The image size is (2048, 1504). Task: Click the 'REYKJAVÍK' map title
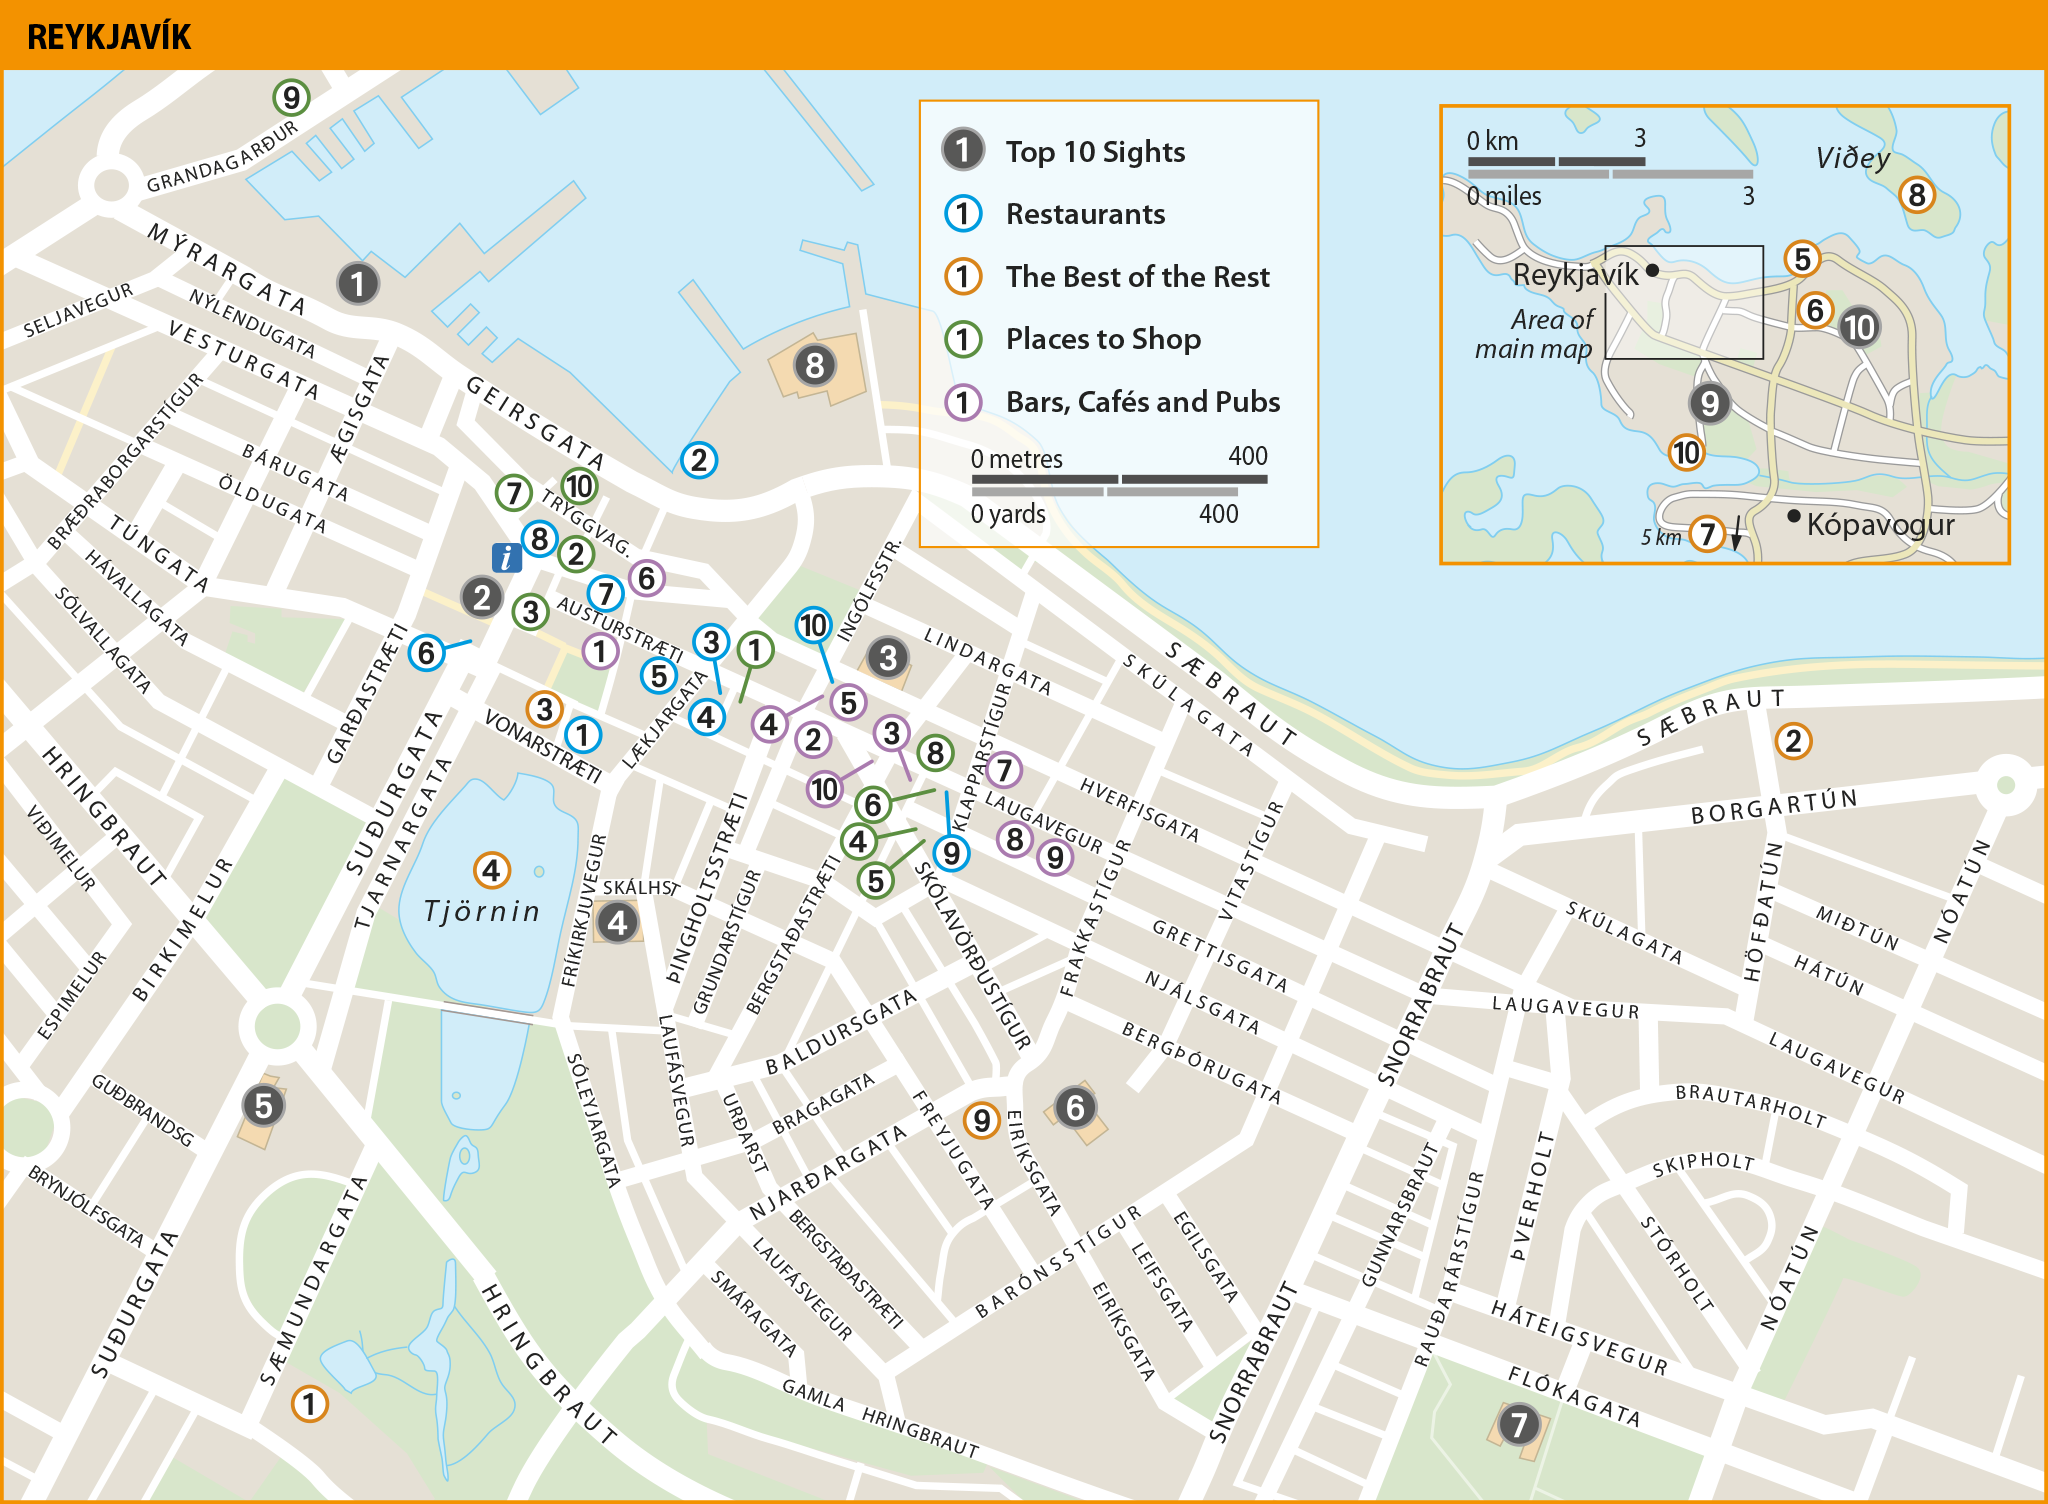coord(109,37)
